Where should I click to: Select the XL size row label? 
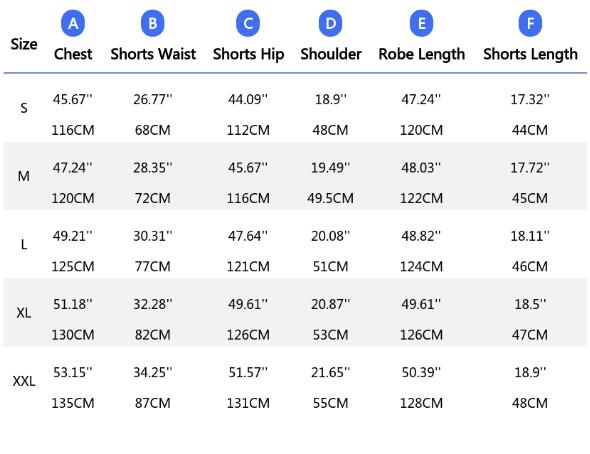tap(24, 313)
